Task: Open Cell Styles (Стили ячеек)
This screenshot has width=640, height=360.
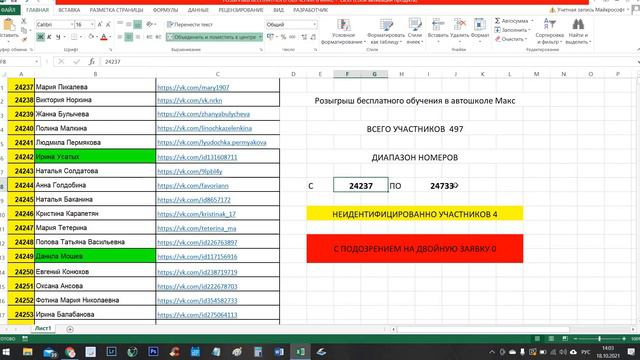Action: point(414,32)
